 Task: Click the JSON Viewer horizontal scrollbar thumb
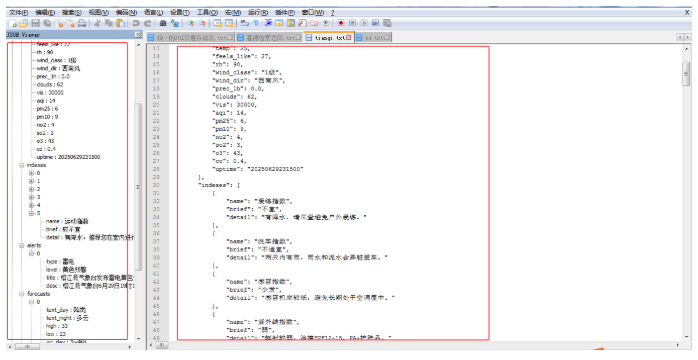(27, 346)
